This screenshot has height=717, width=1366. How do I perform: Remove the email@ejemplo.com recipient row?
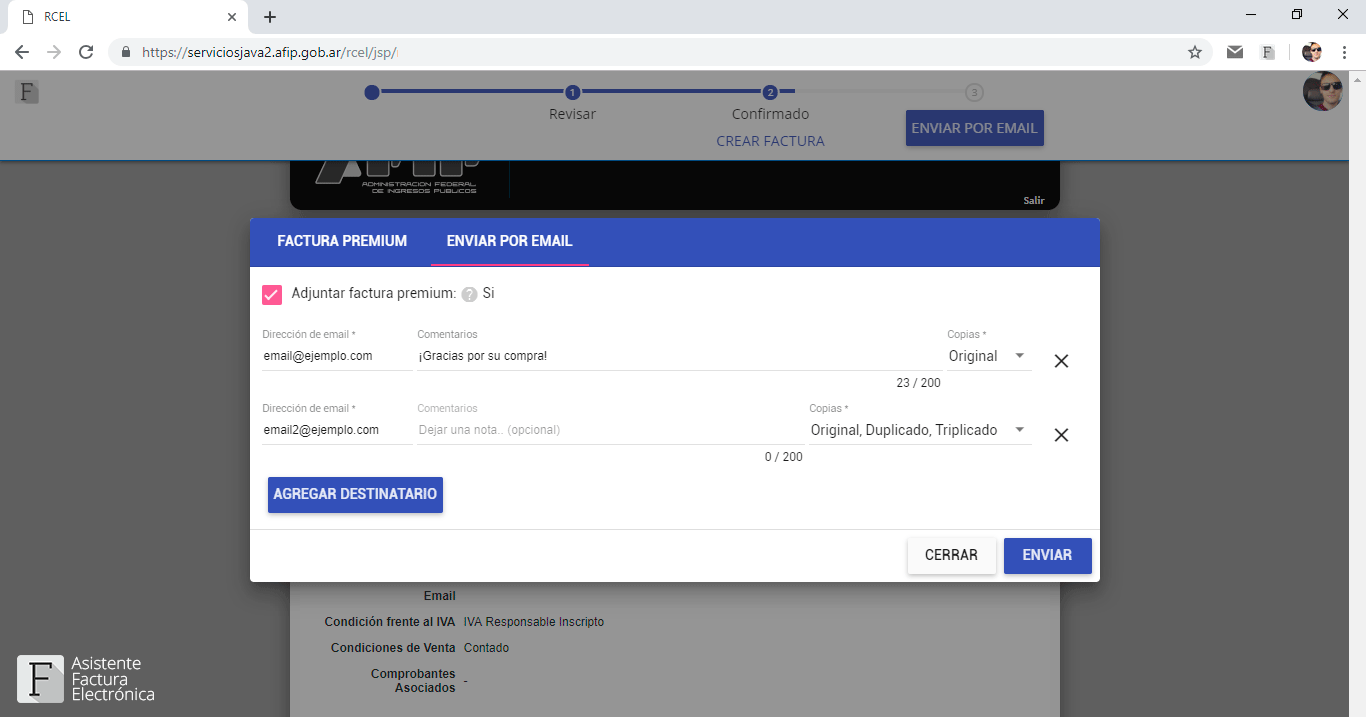click(1061, 361)
